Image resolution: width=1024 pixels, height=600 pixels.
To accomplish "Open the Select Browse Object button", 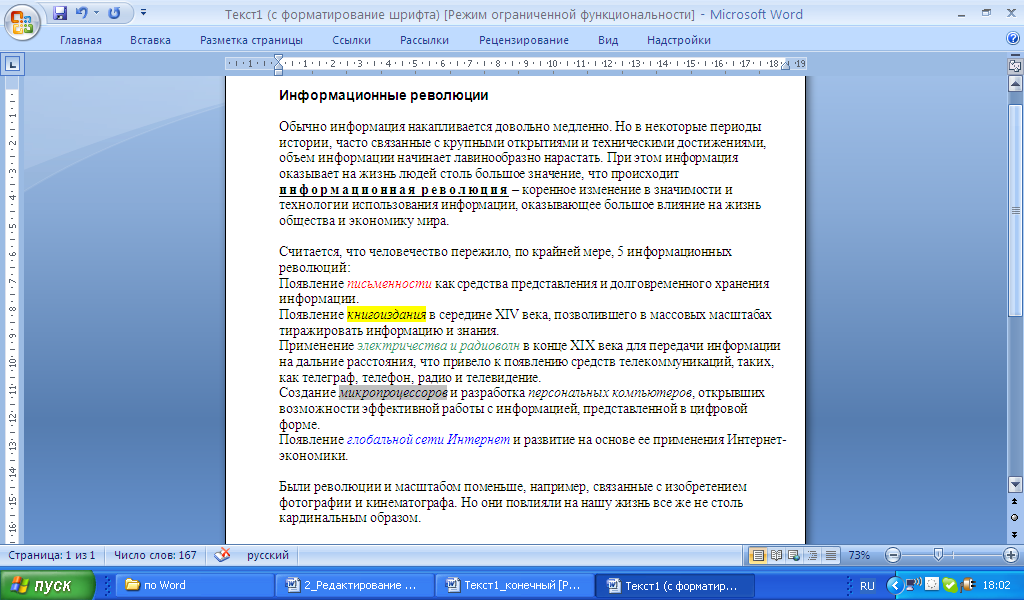I will [x=1014, y=518].
